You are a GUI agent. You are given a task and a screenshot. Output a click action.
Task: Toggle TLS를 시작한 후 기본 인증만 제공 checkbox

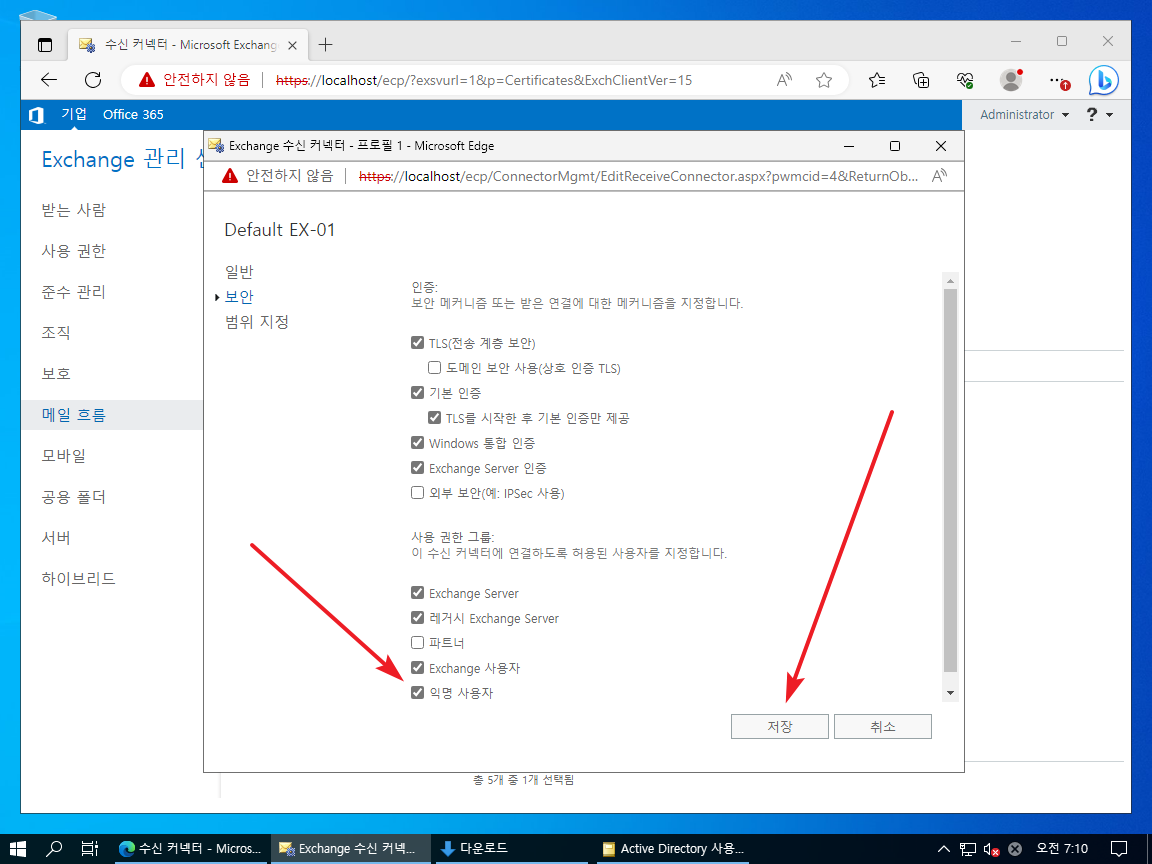(x=434, y=417)
